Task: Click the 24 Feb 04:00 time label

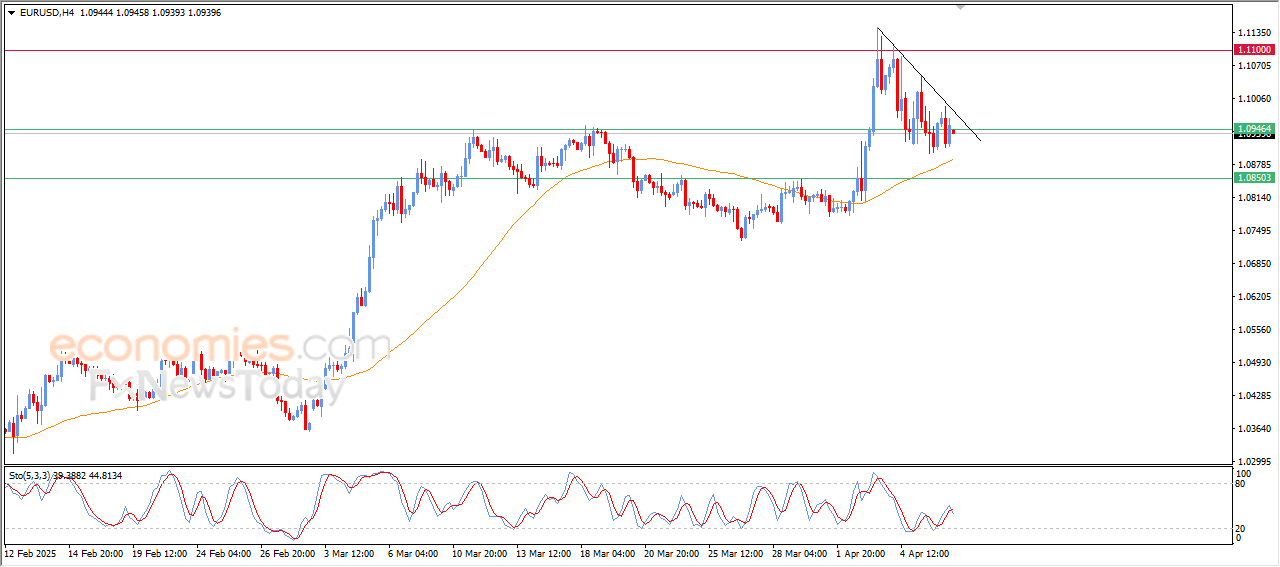Action: point(224,552)
